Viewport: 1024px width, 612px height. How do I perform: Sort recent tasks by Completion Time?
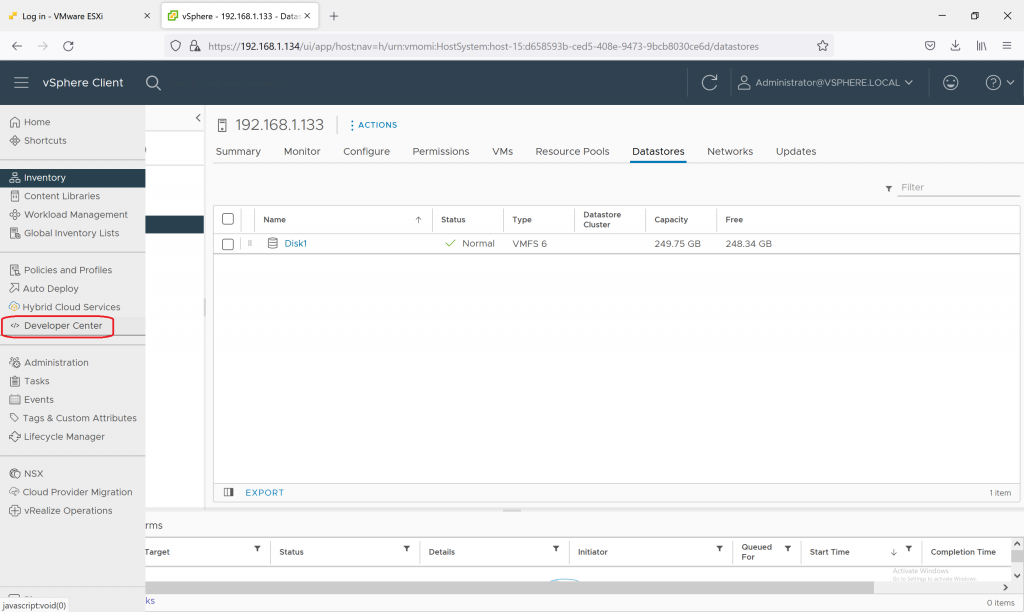coord(963,552)
